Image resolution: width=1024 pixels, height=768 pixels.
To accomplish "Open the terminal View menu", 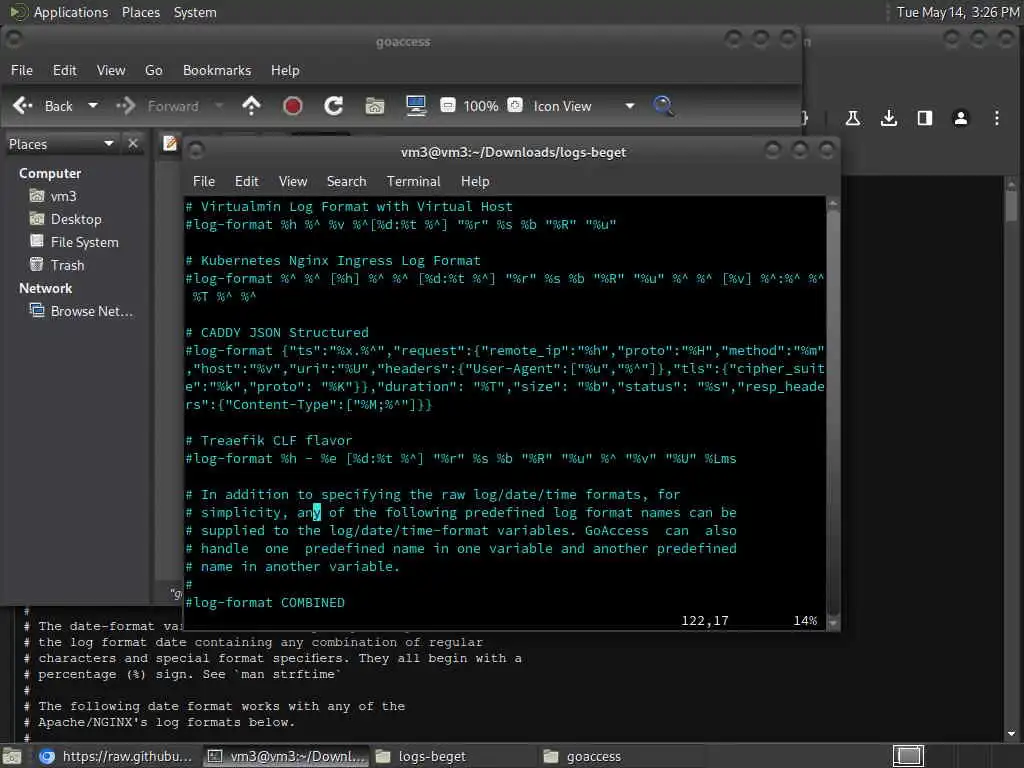I will pyautogui.click(x=293, y=182).
